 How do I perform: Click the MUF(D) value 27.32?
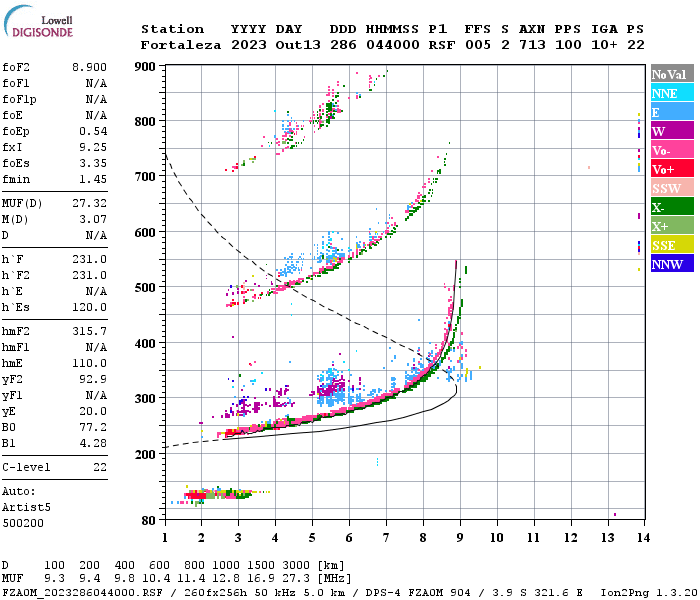click(89, 204)
